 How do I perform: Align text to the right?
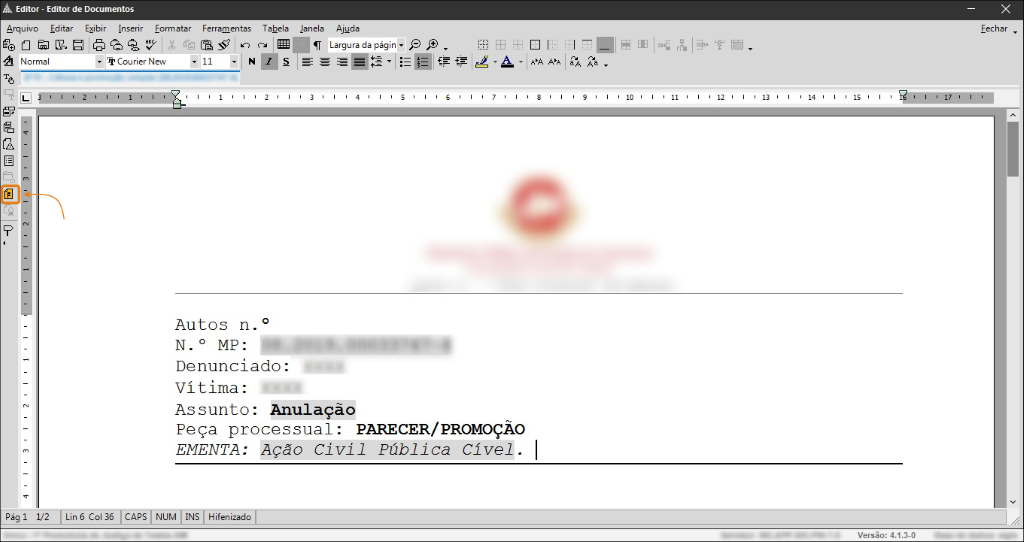(x=342, y=62)
